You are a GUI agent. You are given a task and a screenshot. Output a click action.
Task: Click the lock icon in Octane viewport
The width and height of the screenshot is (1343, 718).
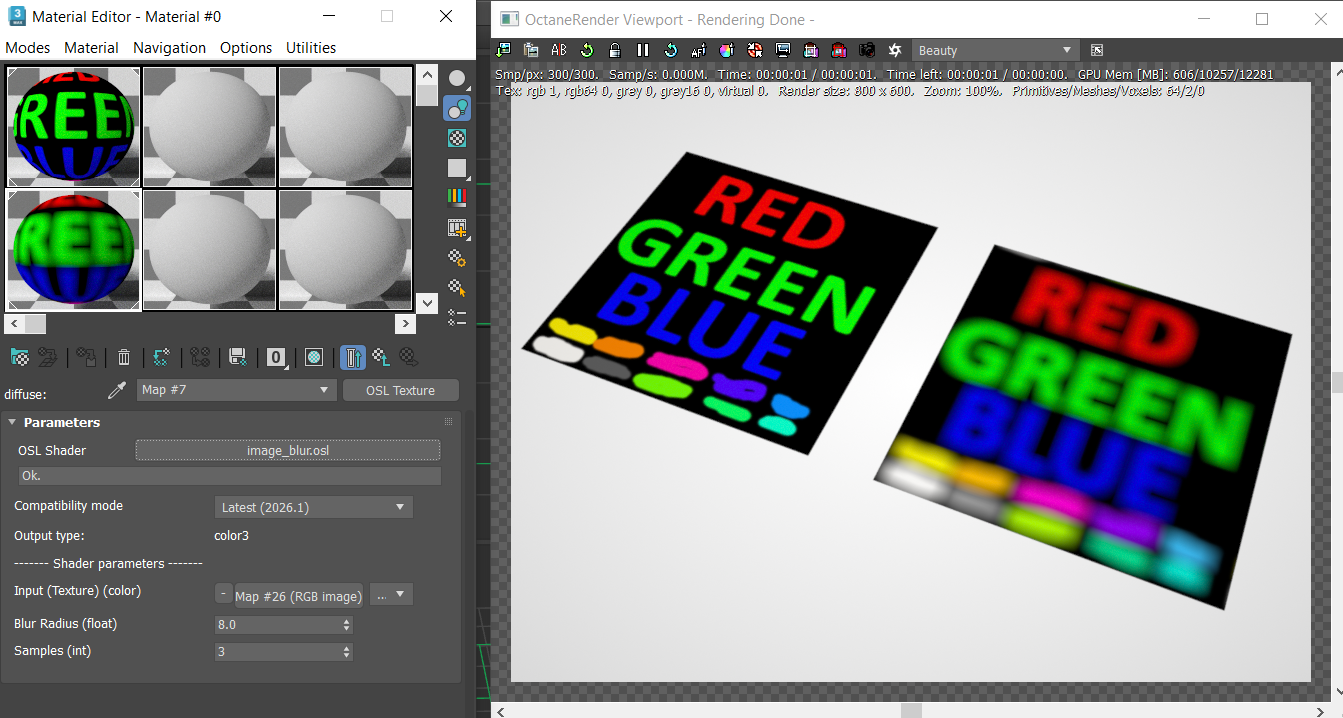pyautogui.click(x=614, y=50)
